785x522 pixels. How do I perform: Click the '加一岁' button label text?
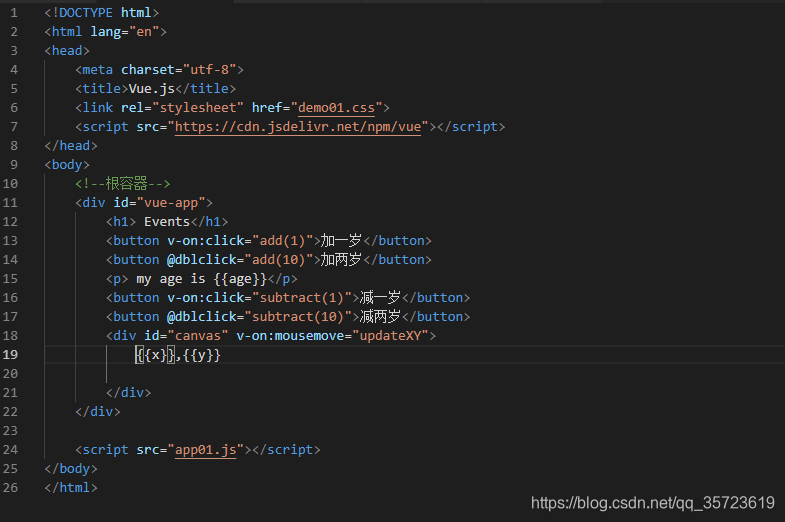[x=341, y=241]
